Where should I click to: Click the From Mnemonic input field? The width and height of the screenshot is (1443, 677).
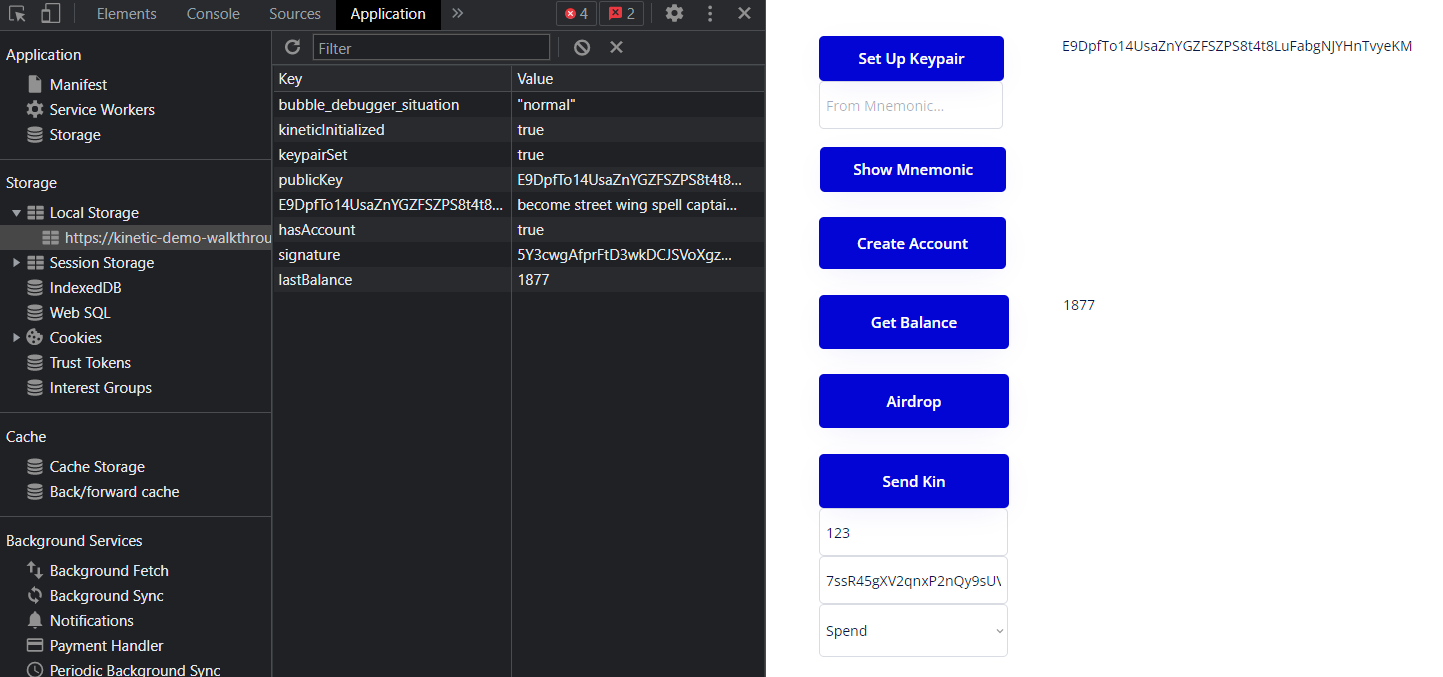[911, 105]
